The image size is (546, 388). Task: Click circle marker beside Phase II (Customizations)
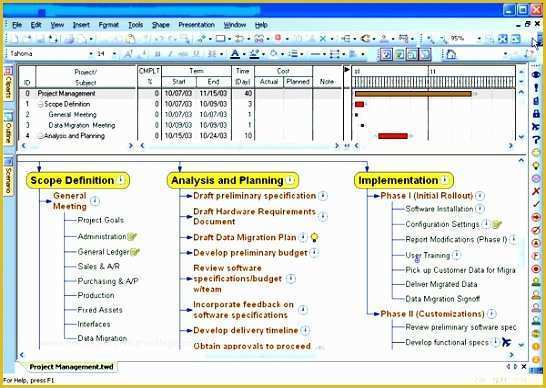491,314
